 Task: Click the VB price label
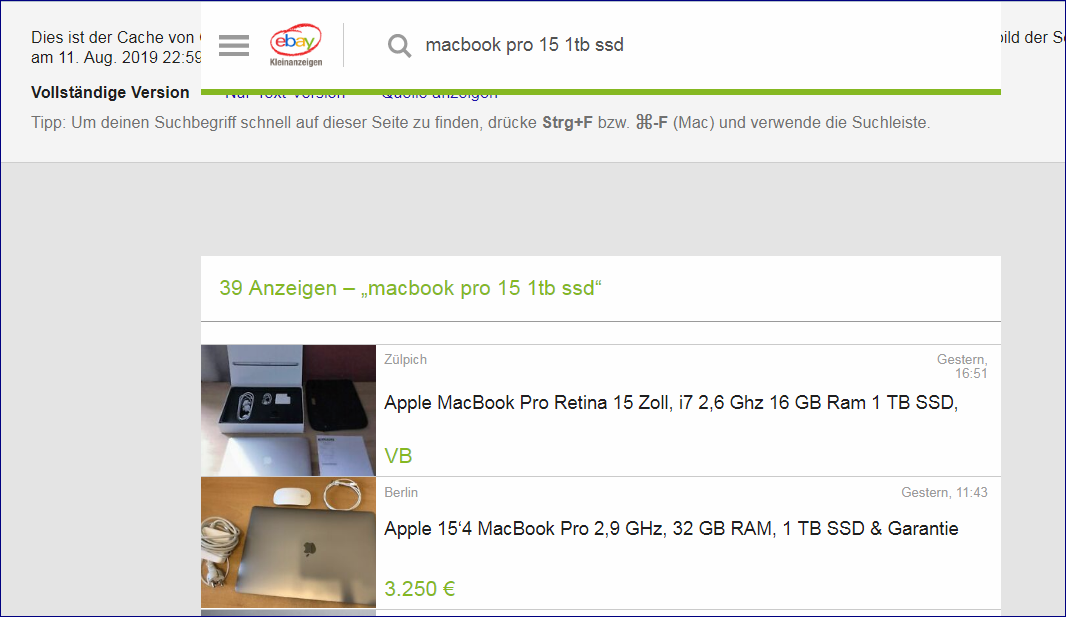398,456
